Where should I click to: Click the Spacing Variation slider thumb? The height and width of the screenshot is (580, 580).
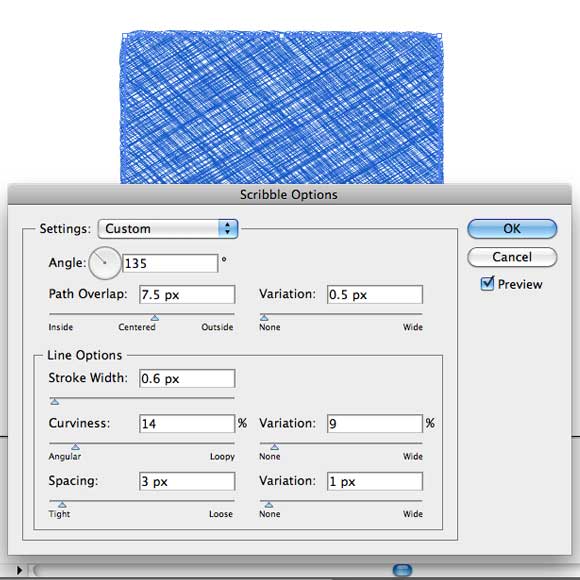coord(269,505)
